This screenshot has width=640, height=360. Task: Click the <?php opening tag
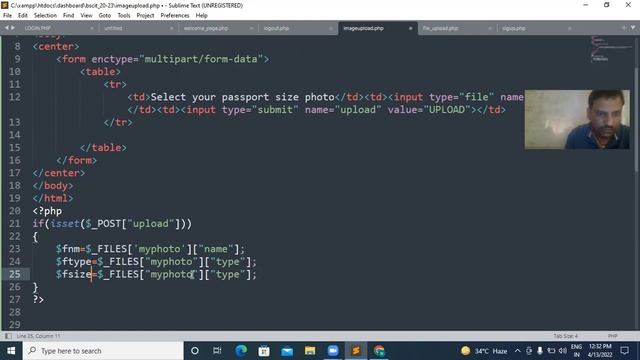click(x=47, y=211)
